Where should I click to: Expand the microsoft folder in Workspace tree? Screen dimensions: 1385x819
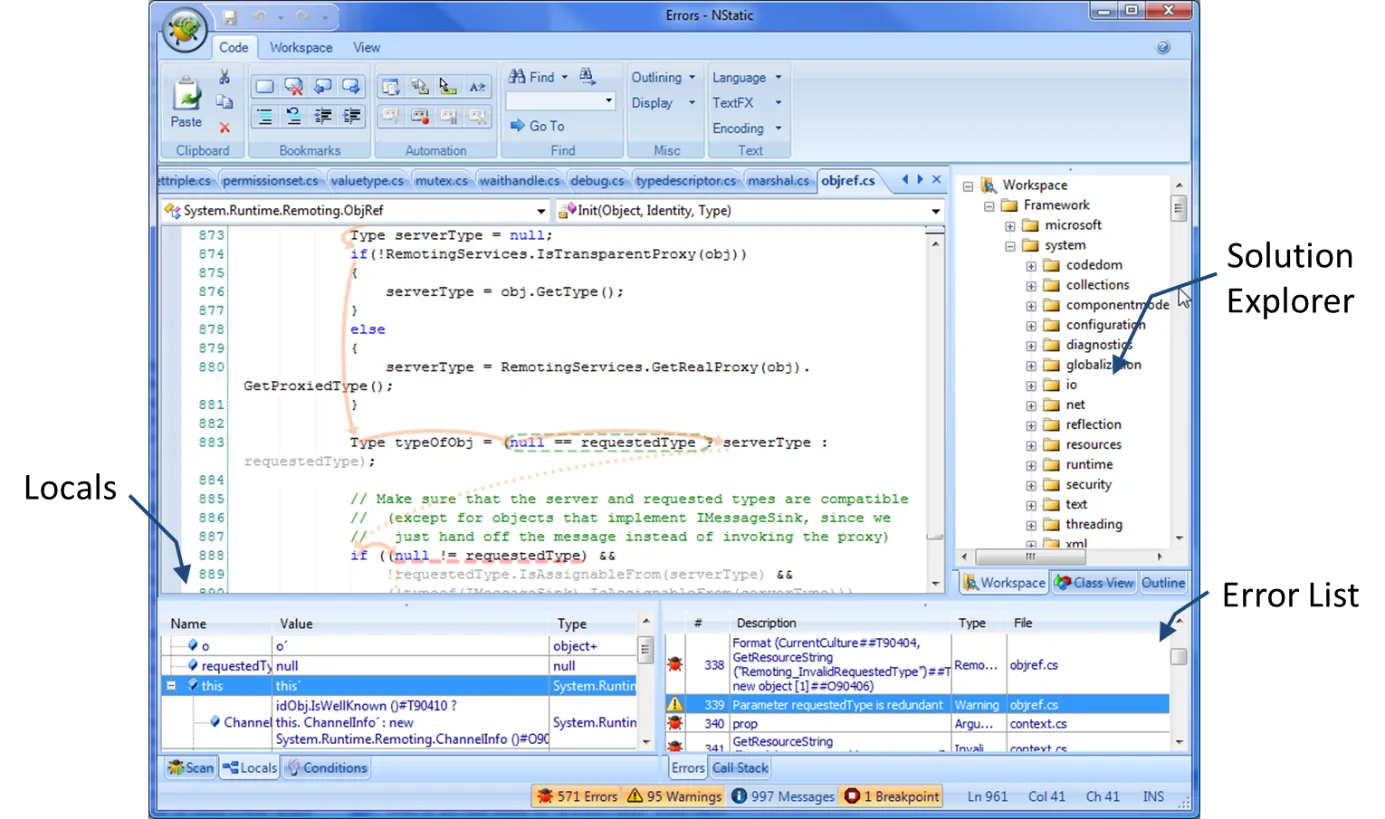(x=1011, y=225)
